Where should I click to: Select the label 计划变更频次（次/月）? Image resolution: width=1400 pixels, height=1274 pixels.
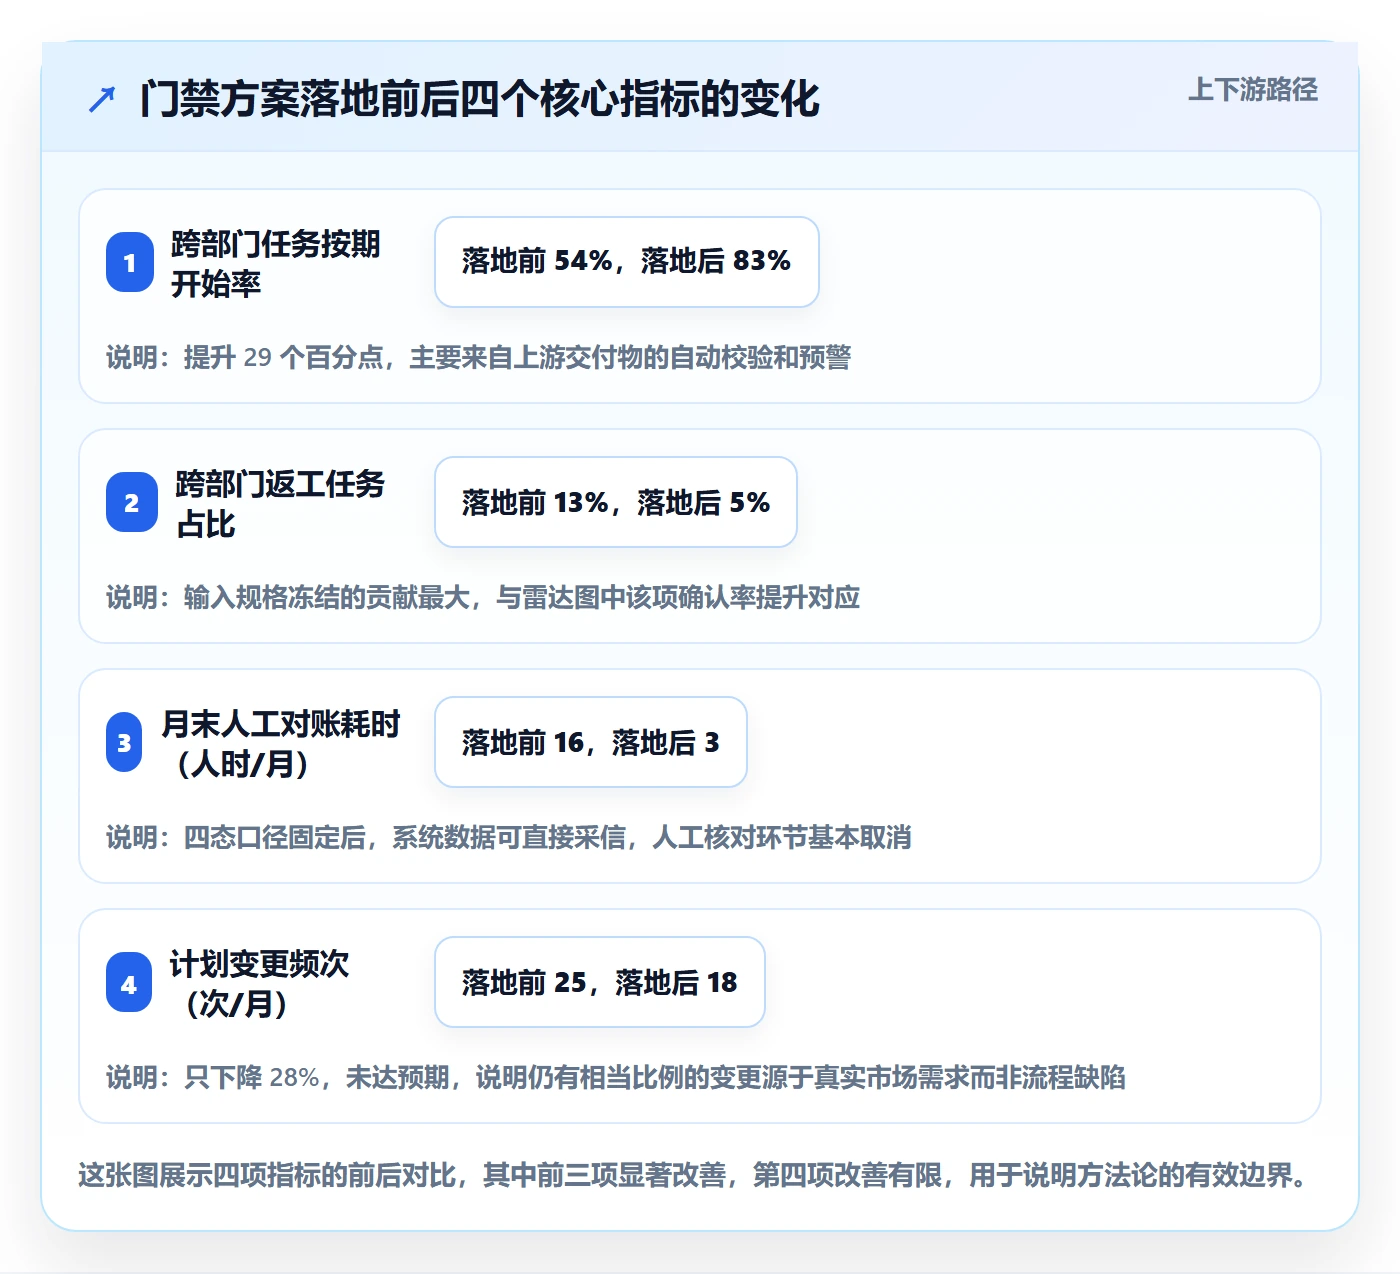[260, 983]
